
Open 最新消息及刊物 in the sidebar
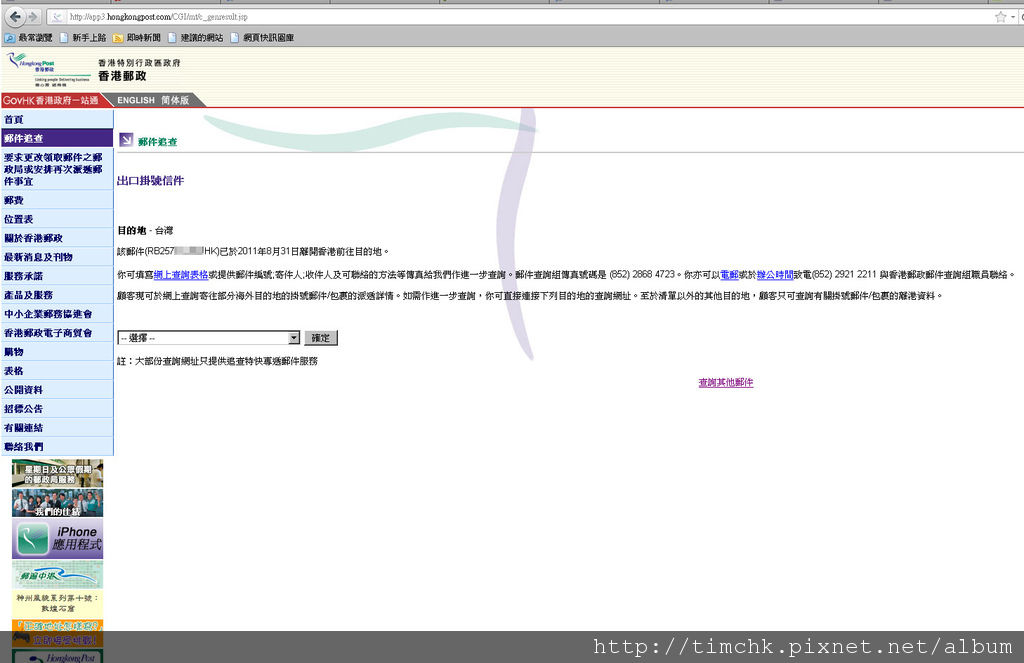[57, 257]
